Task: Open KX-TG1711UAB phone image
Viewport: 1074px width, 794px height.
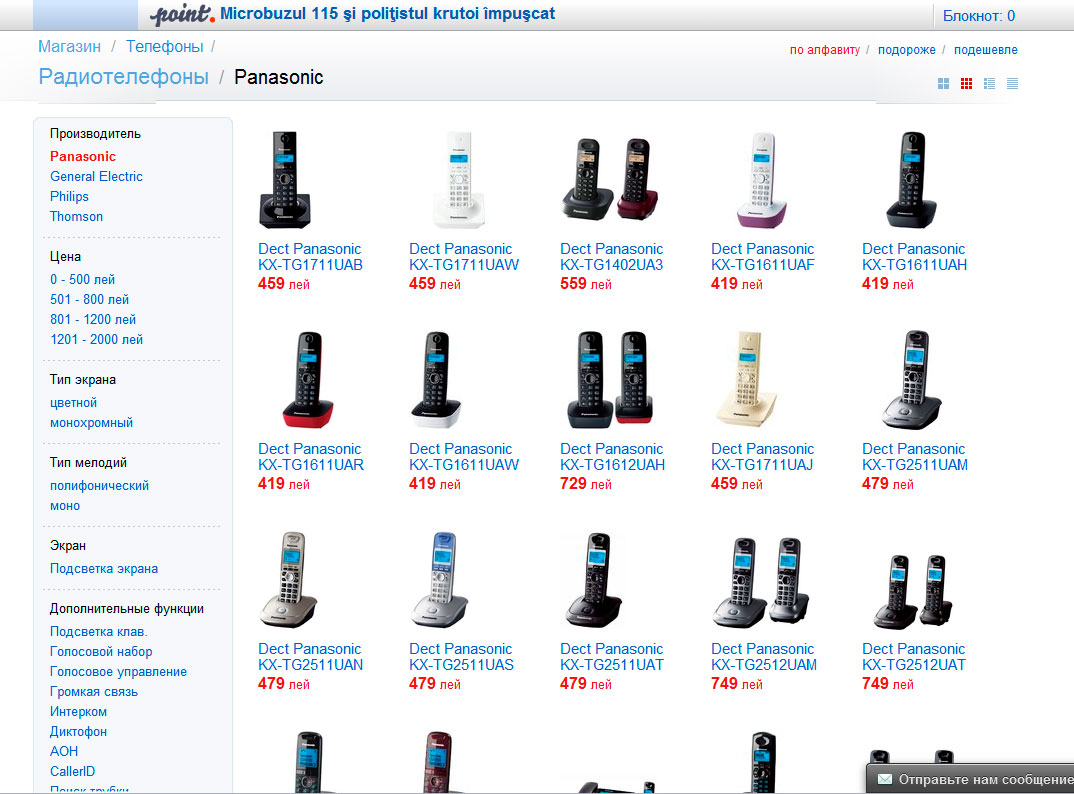Action: [x=285, y=179]
